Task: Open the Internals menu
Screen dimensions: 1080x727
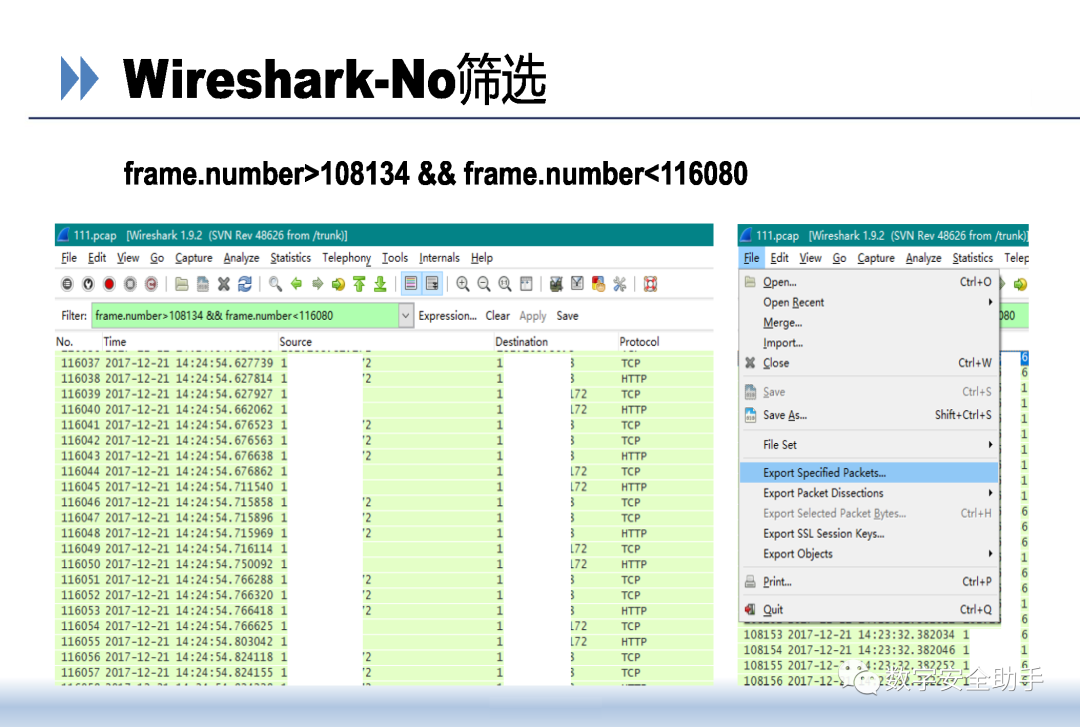Action: 439,258
